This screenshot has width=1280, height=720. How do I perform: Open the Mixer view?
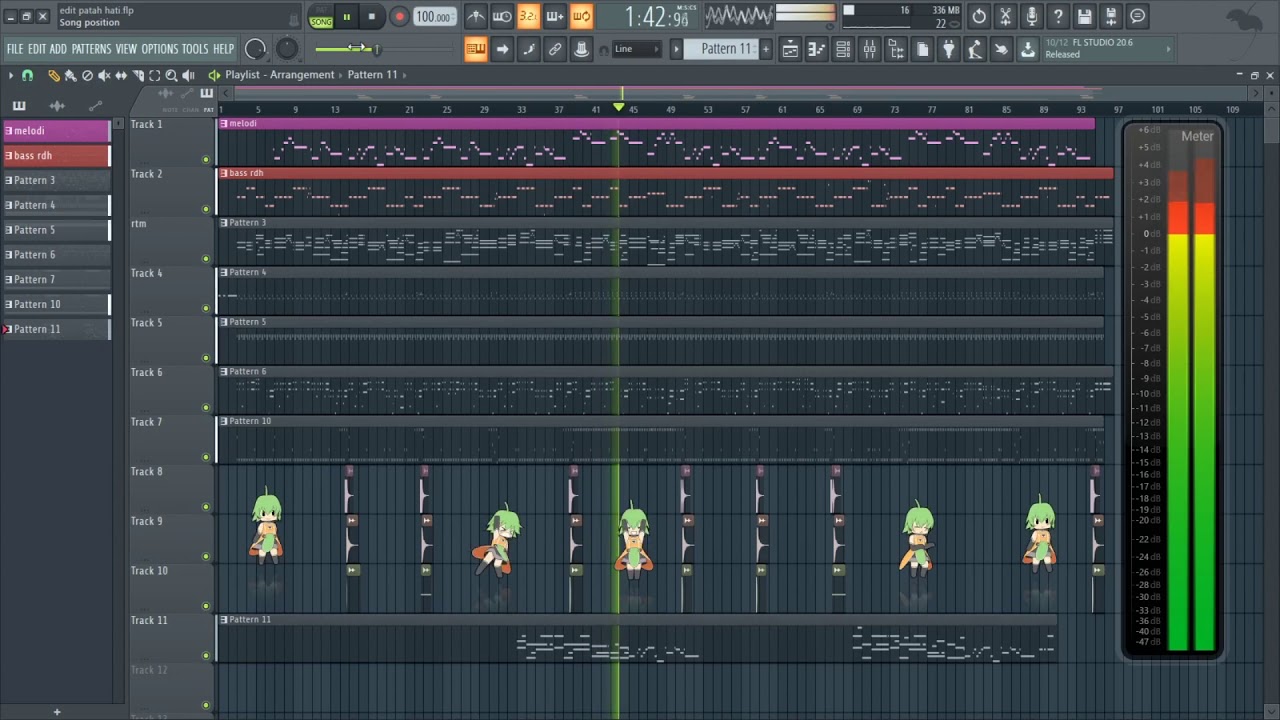(870, 49)
